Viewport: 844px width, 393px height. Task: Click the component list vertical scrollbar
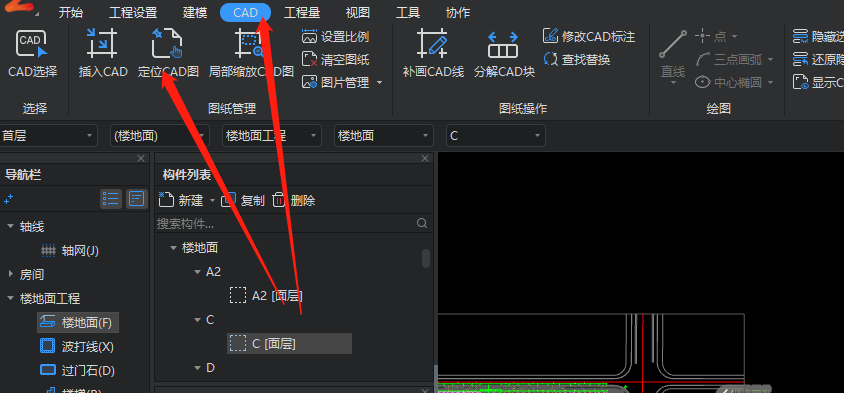click(x=426, y=258)
